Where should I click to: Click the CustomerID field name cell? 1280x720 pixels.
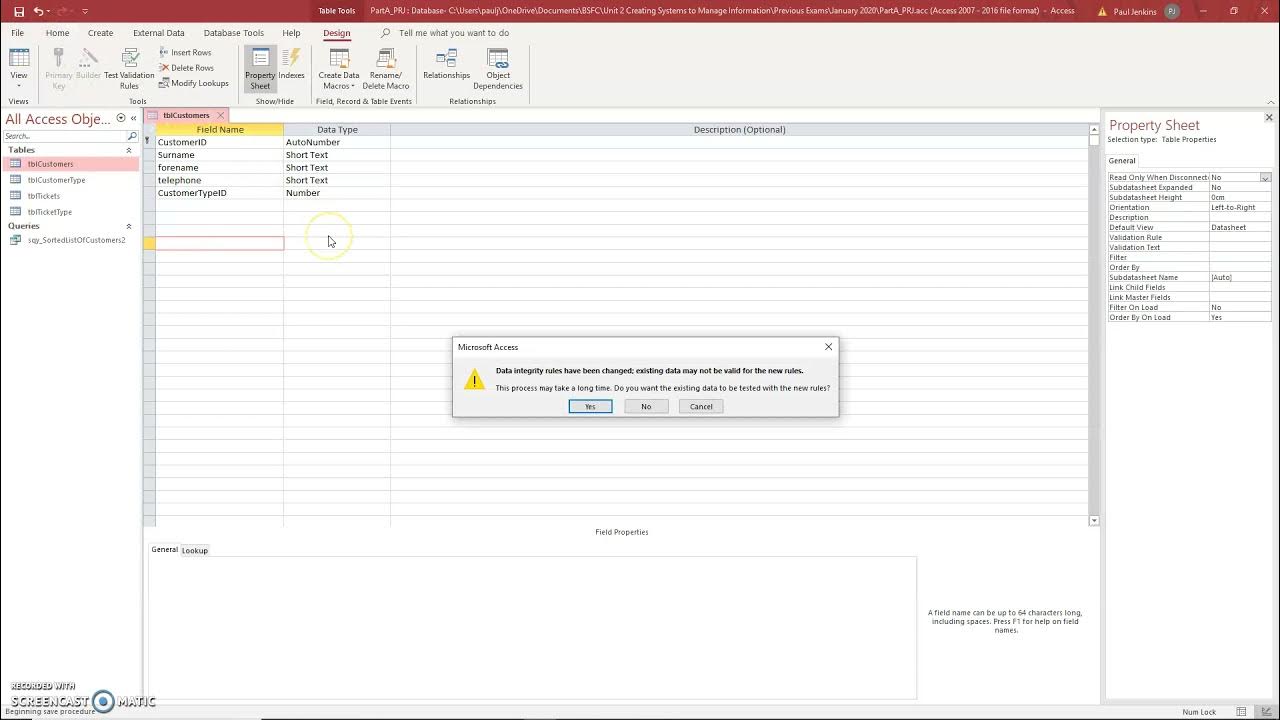click(x=220, y=142)
